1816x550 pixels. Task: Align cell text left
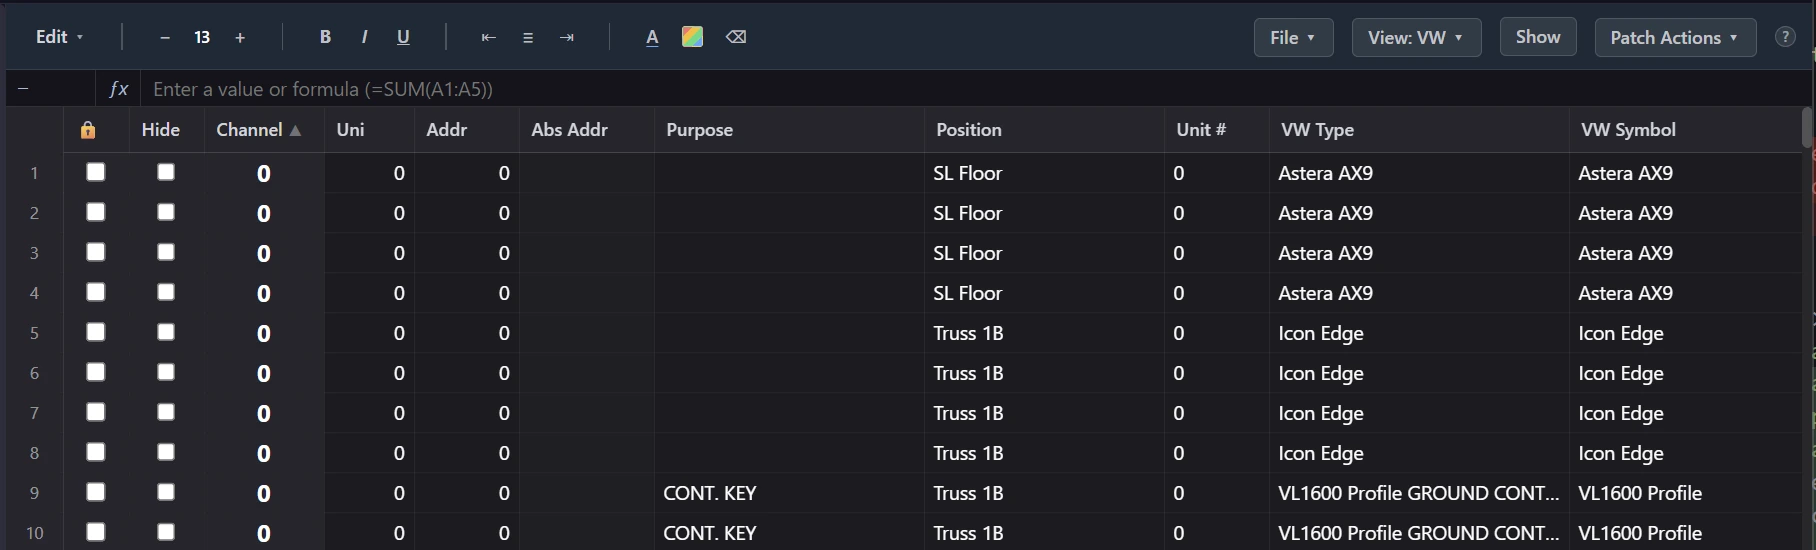pos(488,37)
